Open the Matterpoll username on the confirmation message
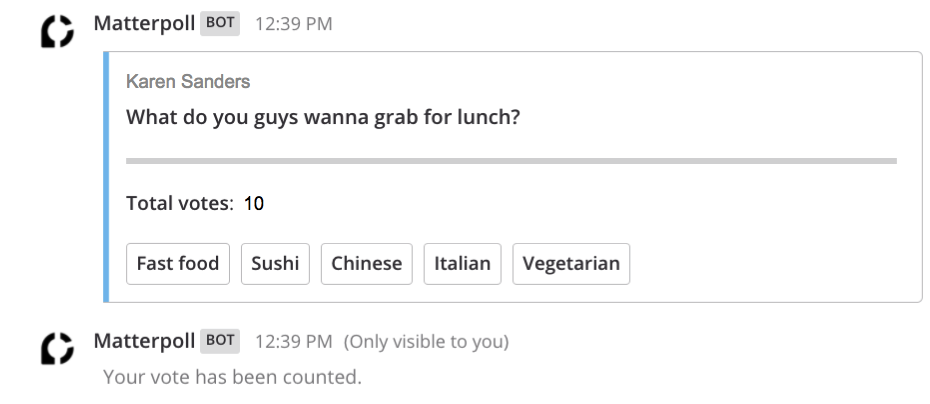 coord(144,341)
